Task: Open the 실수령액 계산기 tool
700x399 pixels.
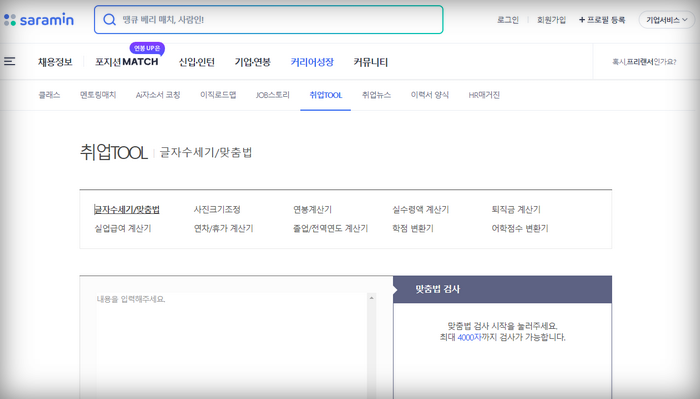Action: coord(421,209)
